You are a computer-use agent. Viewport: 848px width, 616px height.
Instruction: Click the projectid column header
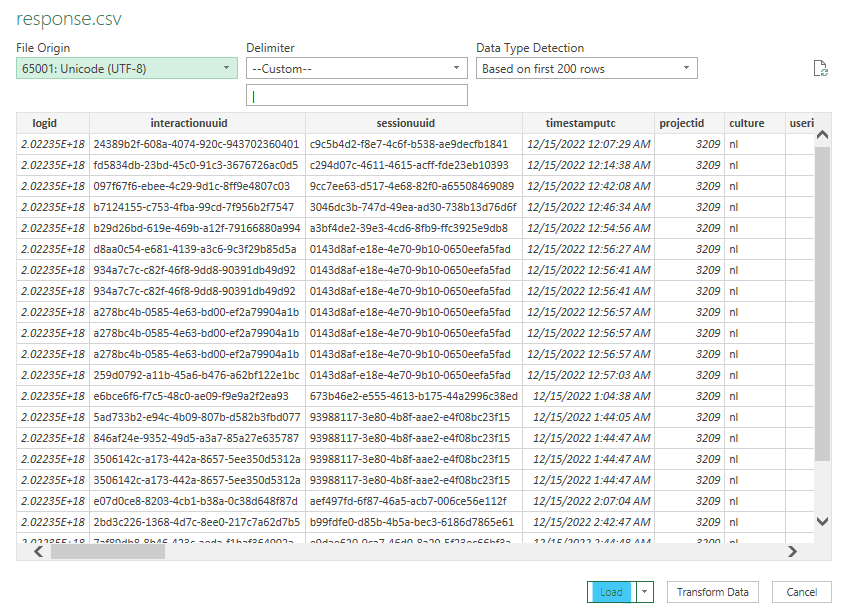pyautogui.click(x=682, y=123)
